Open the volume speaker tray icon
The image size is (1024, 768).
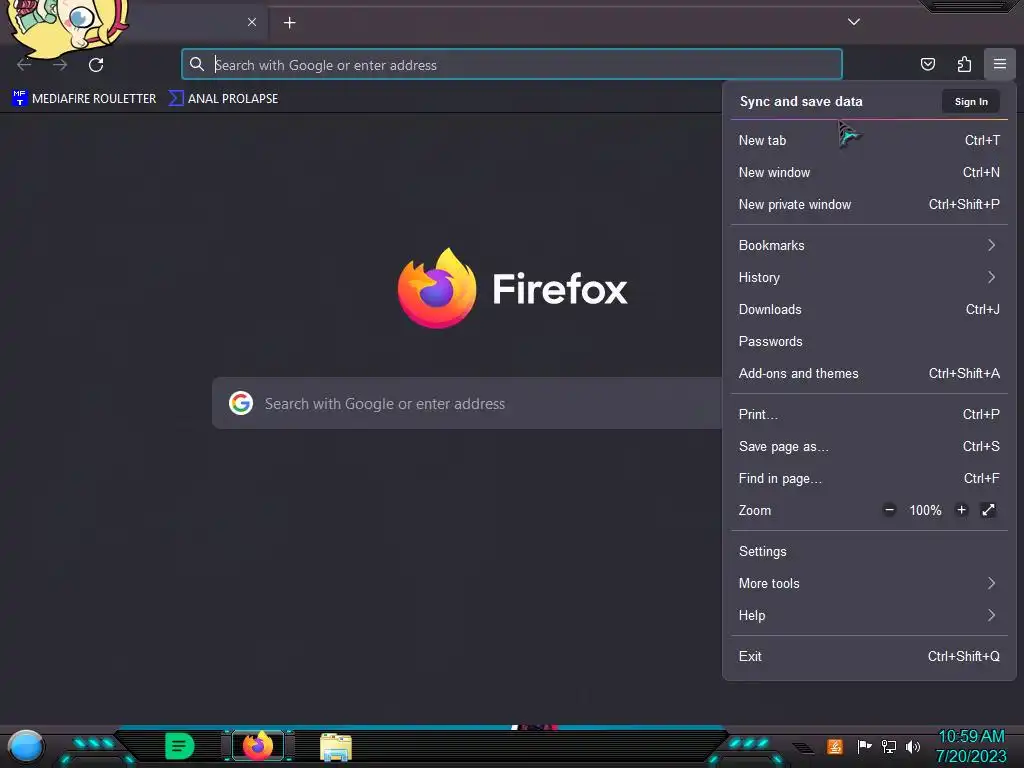point(912,746)
